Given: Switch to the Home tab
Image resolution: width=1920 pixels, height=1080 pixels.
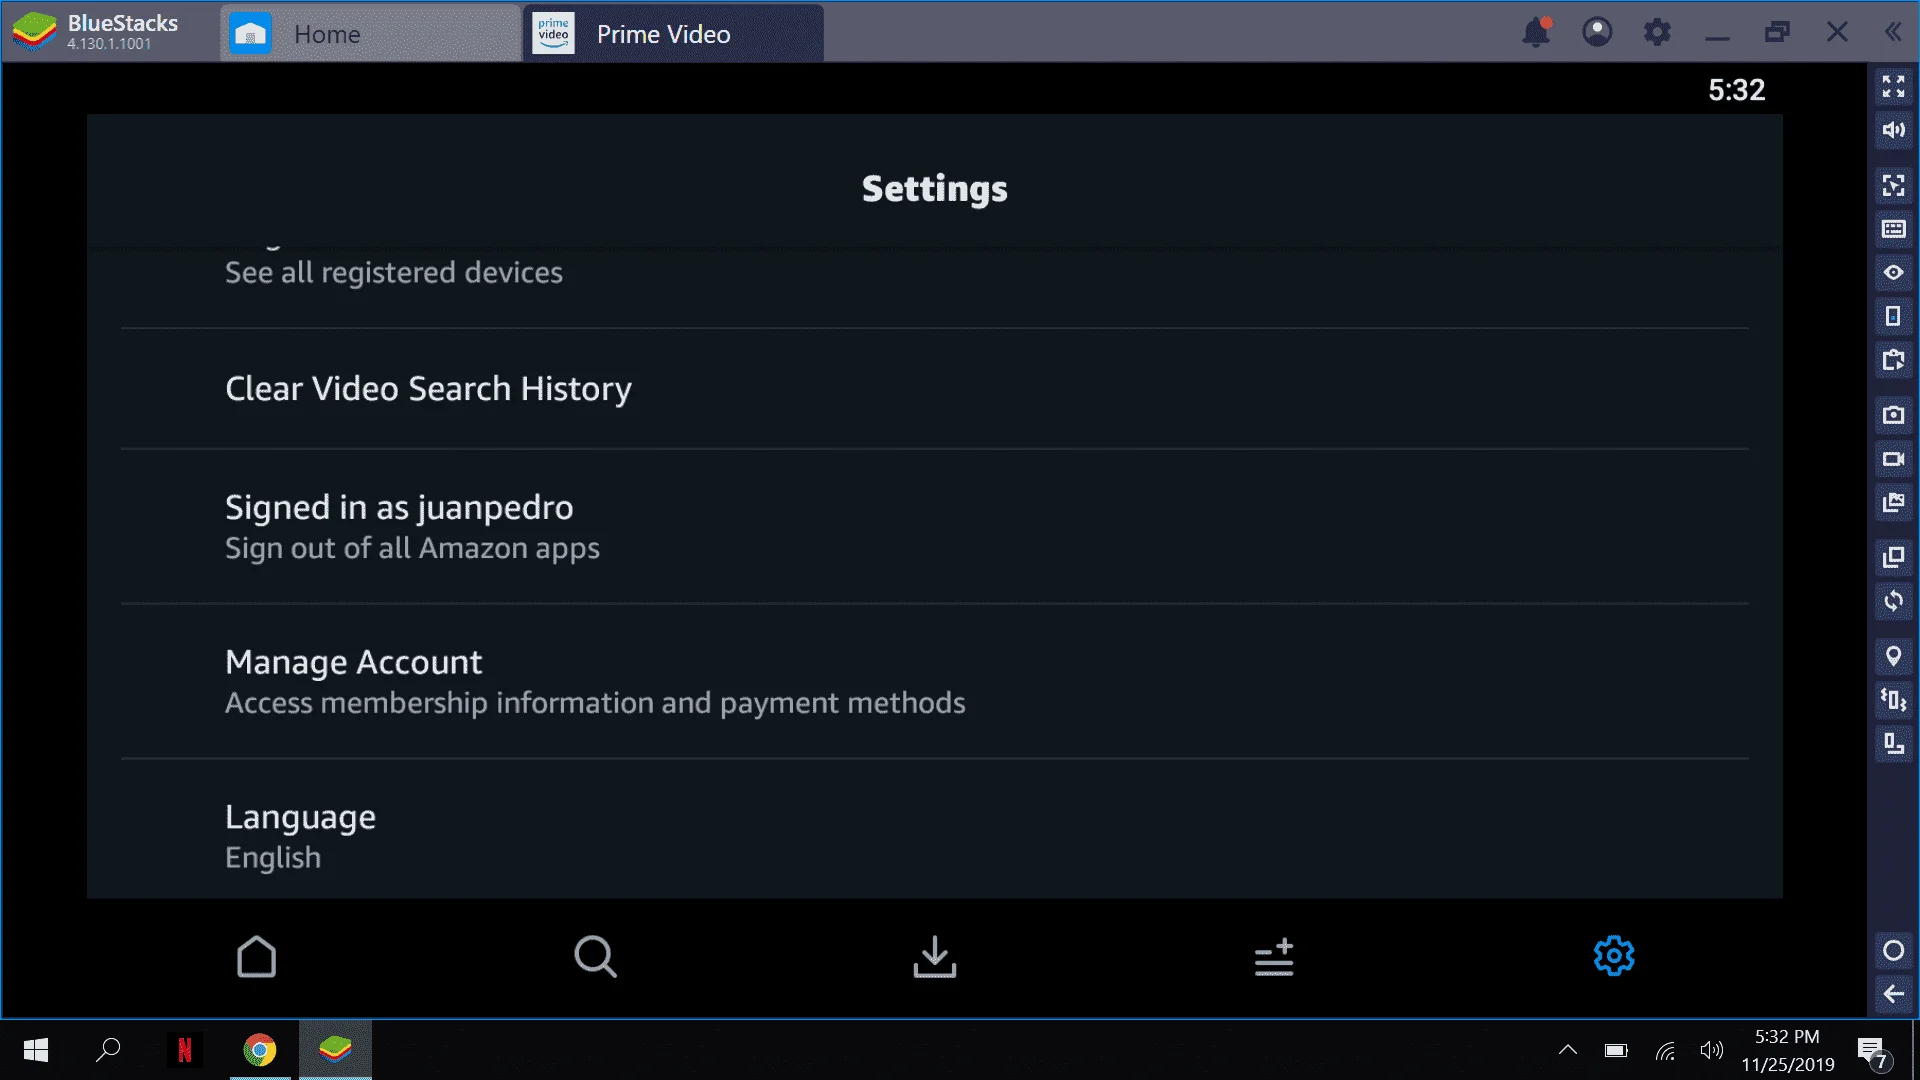Looking at the screenshot, I should pyautogui.click(x=370, y=34).
